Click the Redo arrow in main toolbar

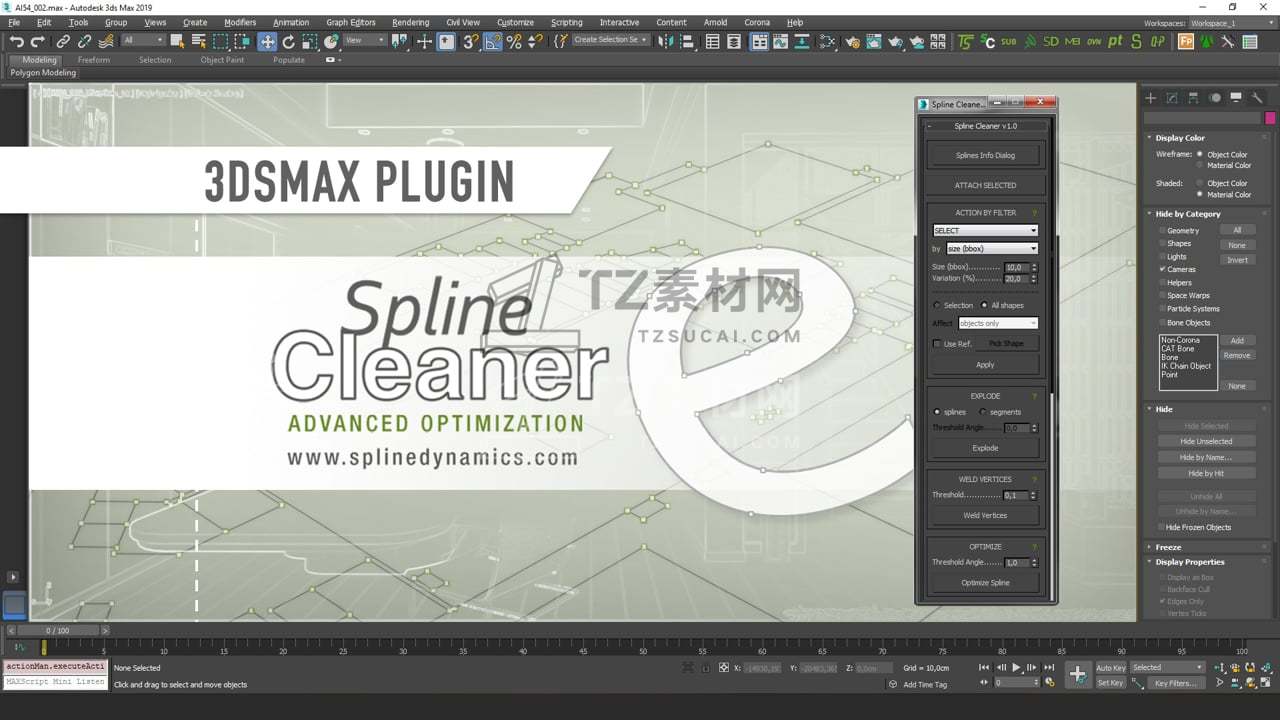[38, 41]
